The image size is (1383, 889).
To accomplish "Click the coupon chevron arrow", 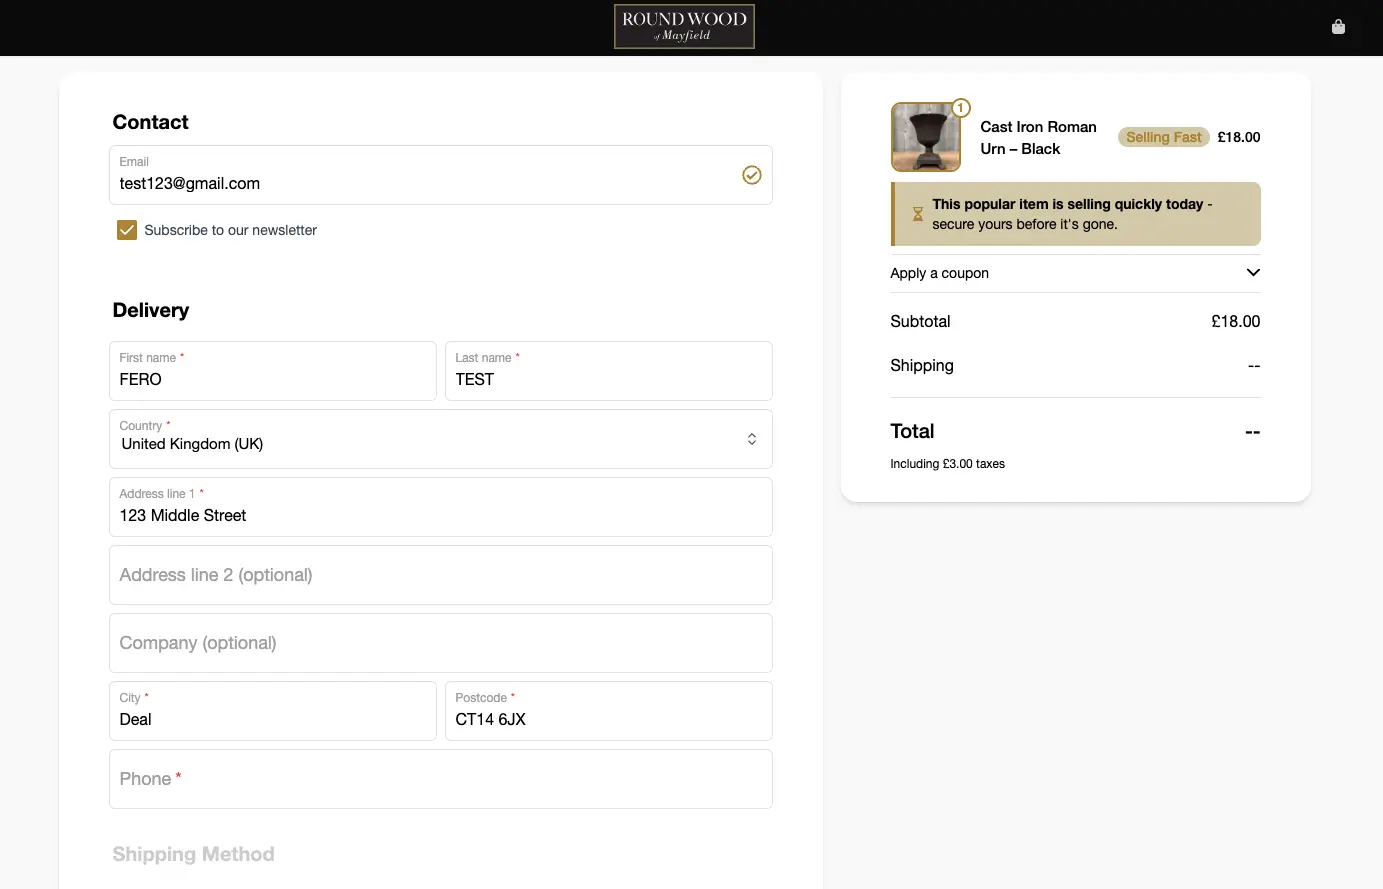I will [1253, 273].
